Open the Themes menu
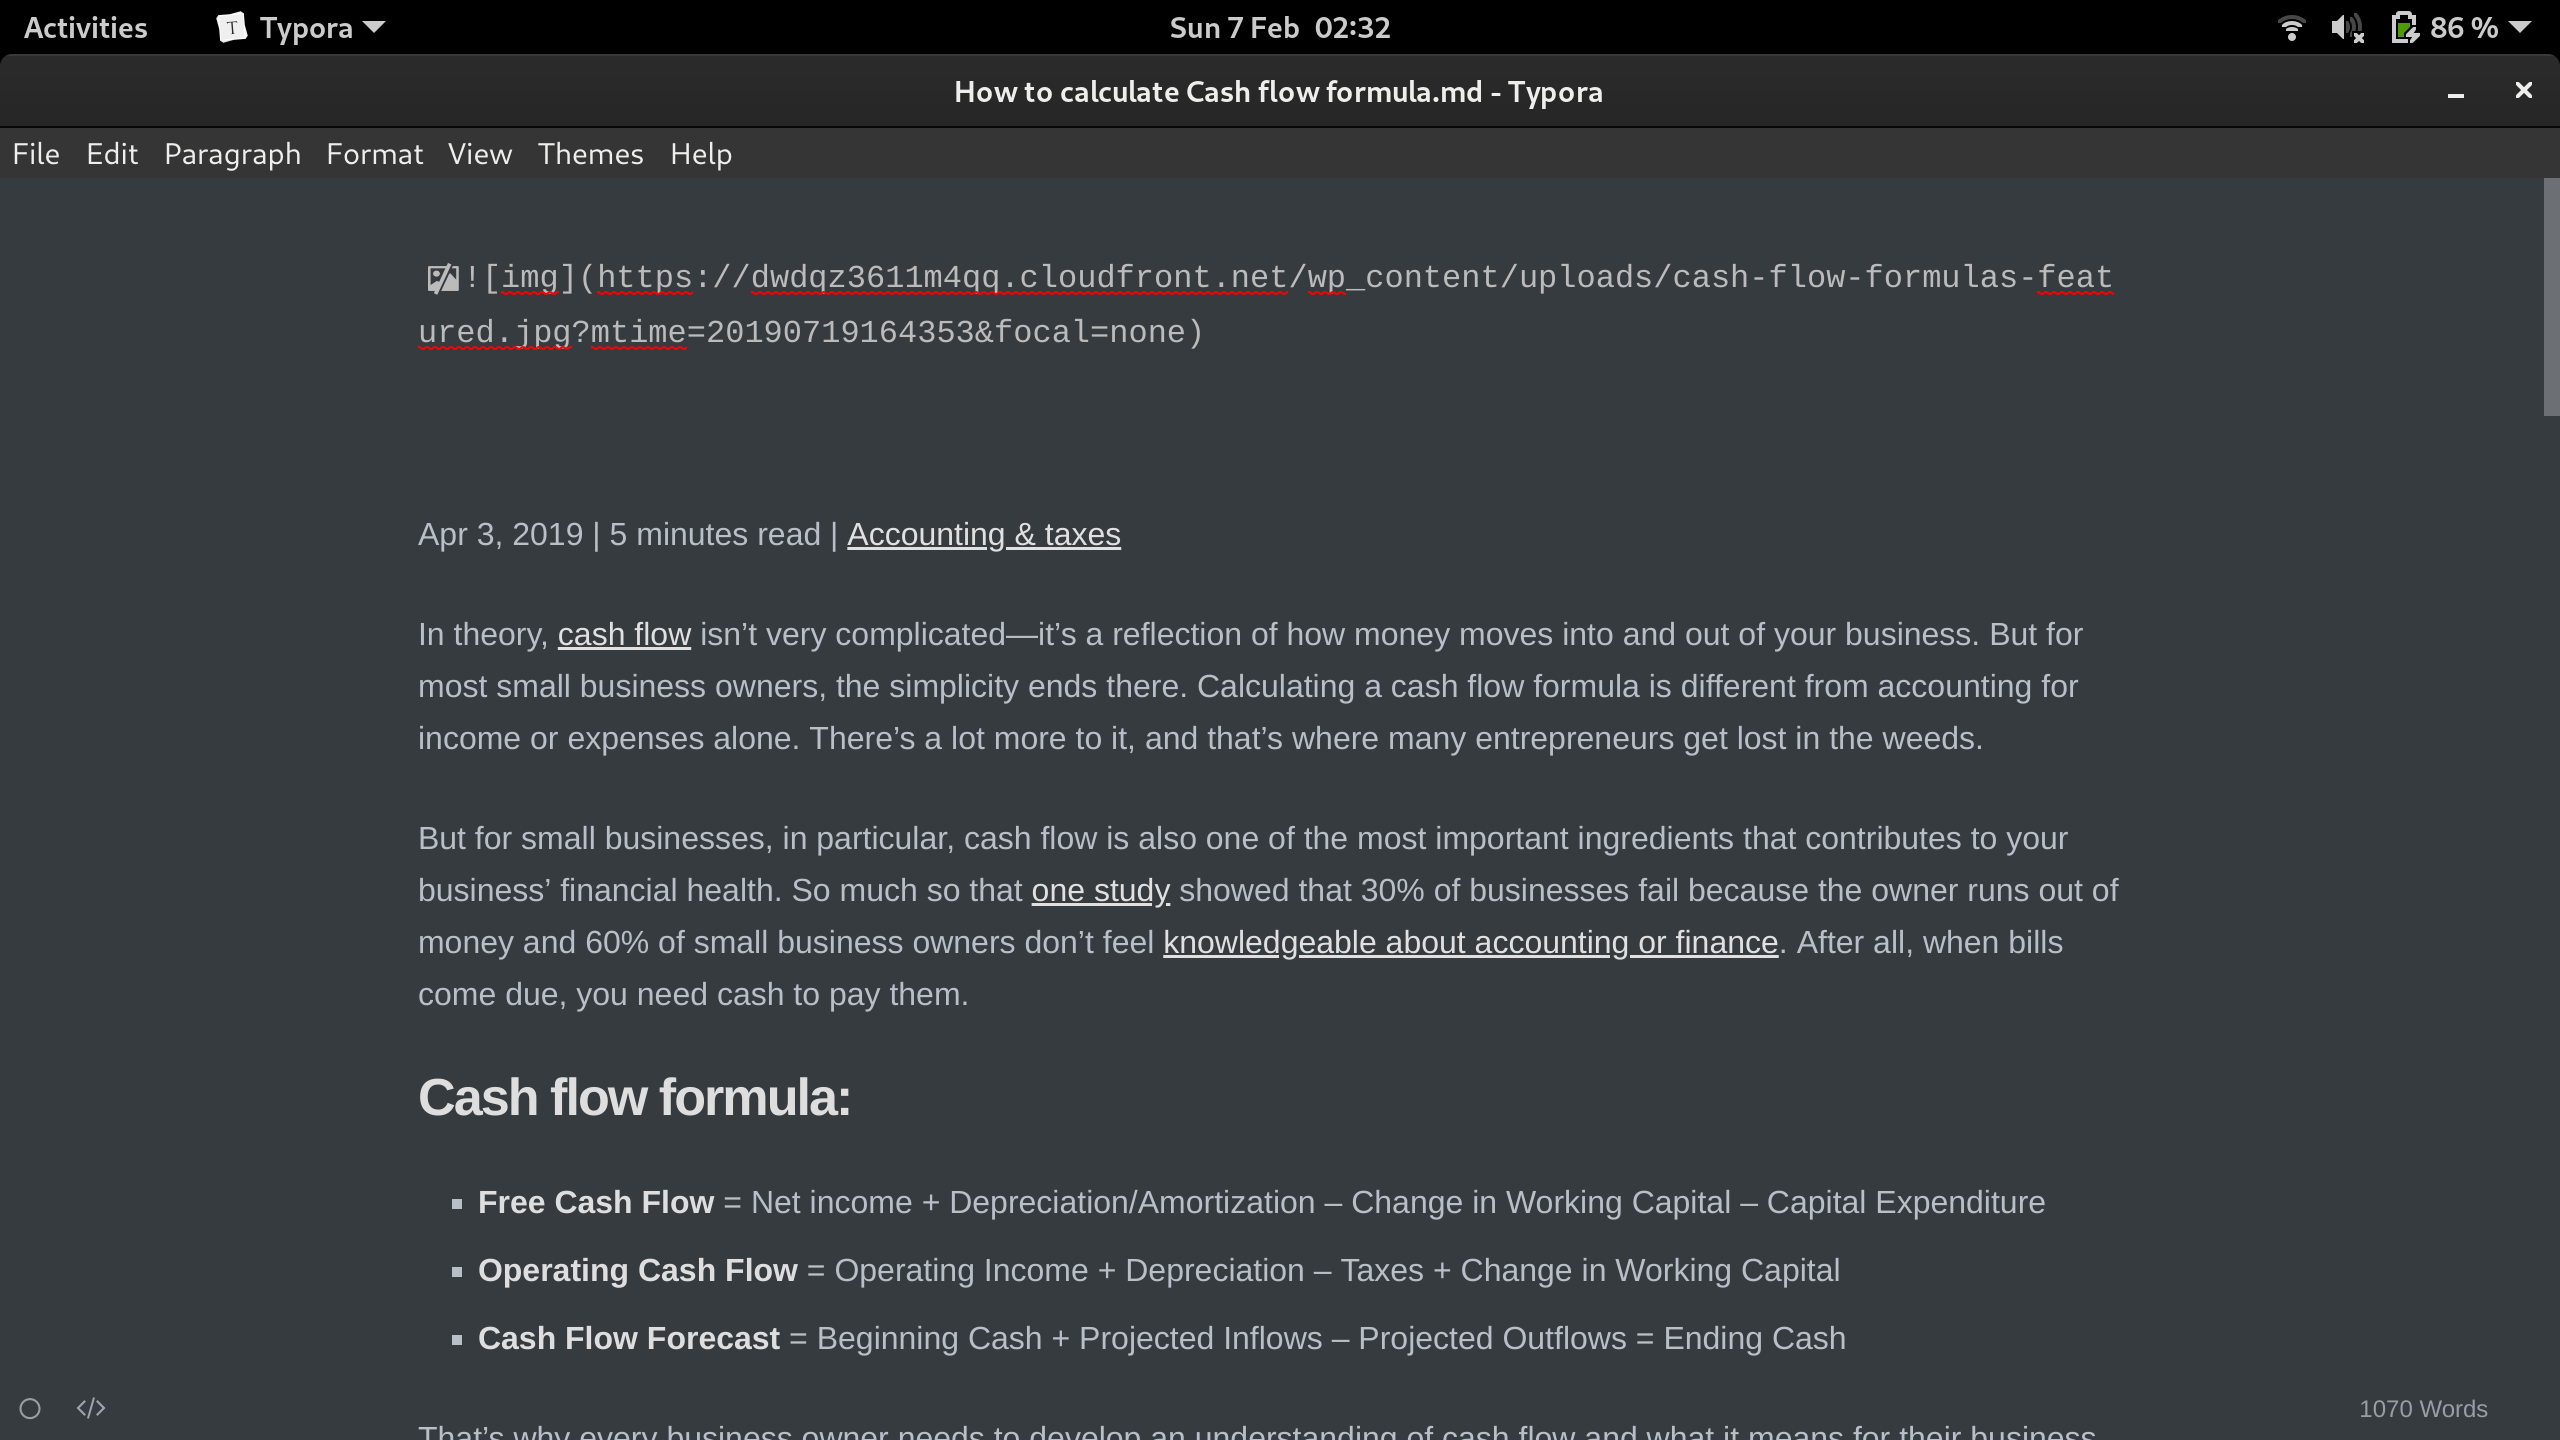Viewport: 2560px width, 1440px height. click(590, 153)
